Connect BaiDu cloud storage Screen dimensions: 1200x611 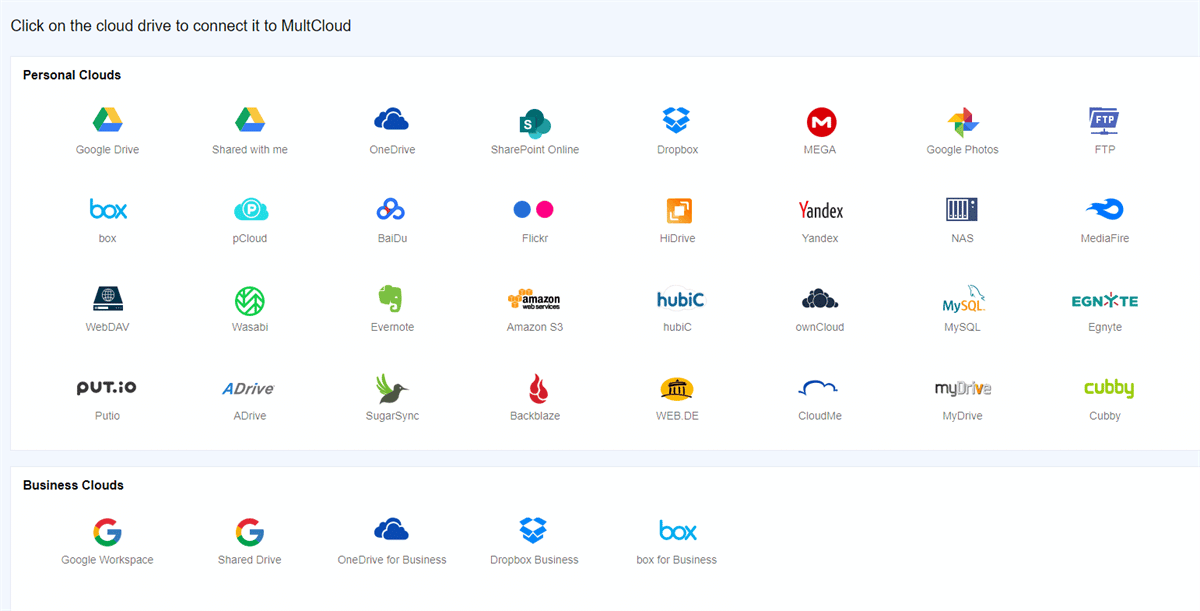392,211
